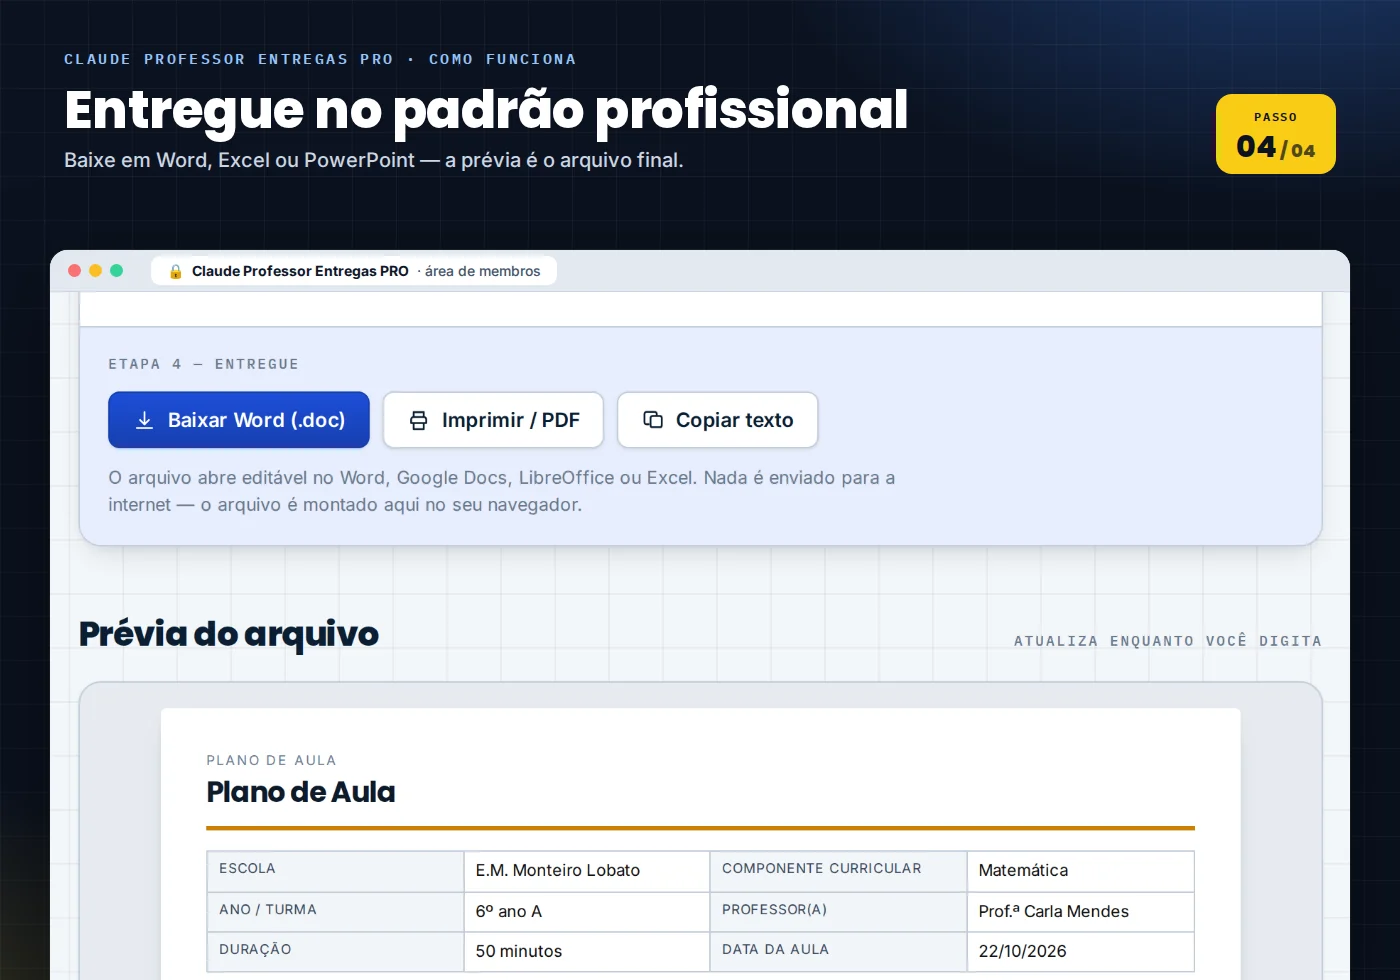Click the download arrow icon on Baixar Word
The image size is (1400, 980).
(145, 420)
